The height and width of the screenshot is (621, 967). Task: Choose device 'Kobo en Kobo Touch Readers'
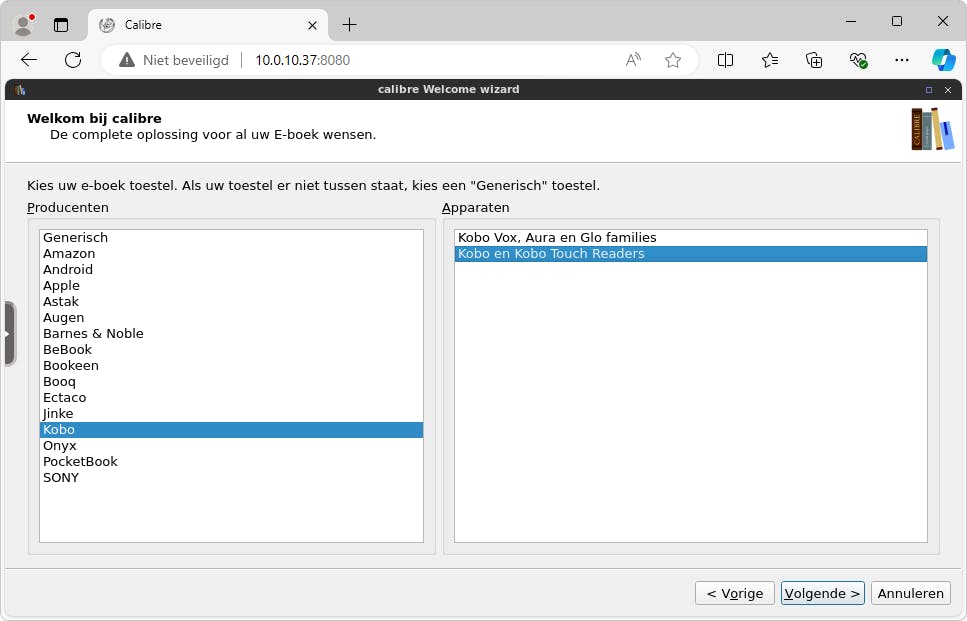pos(691,253)
